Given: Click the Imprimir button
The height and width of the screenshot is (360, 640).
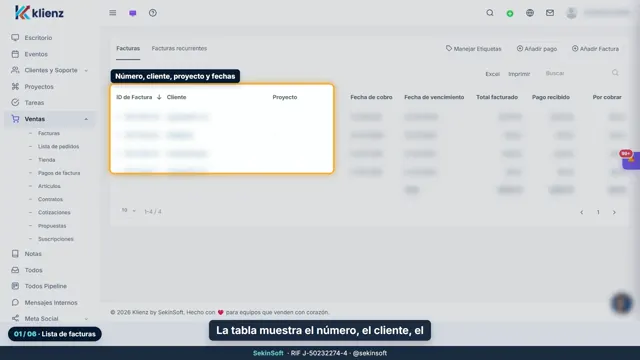Looking at the screenshot, I should pyautogui.click(x=519, y=74).
